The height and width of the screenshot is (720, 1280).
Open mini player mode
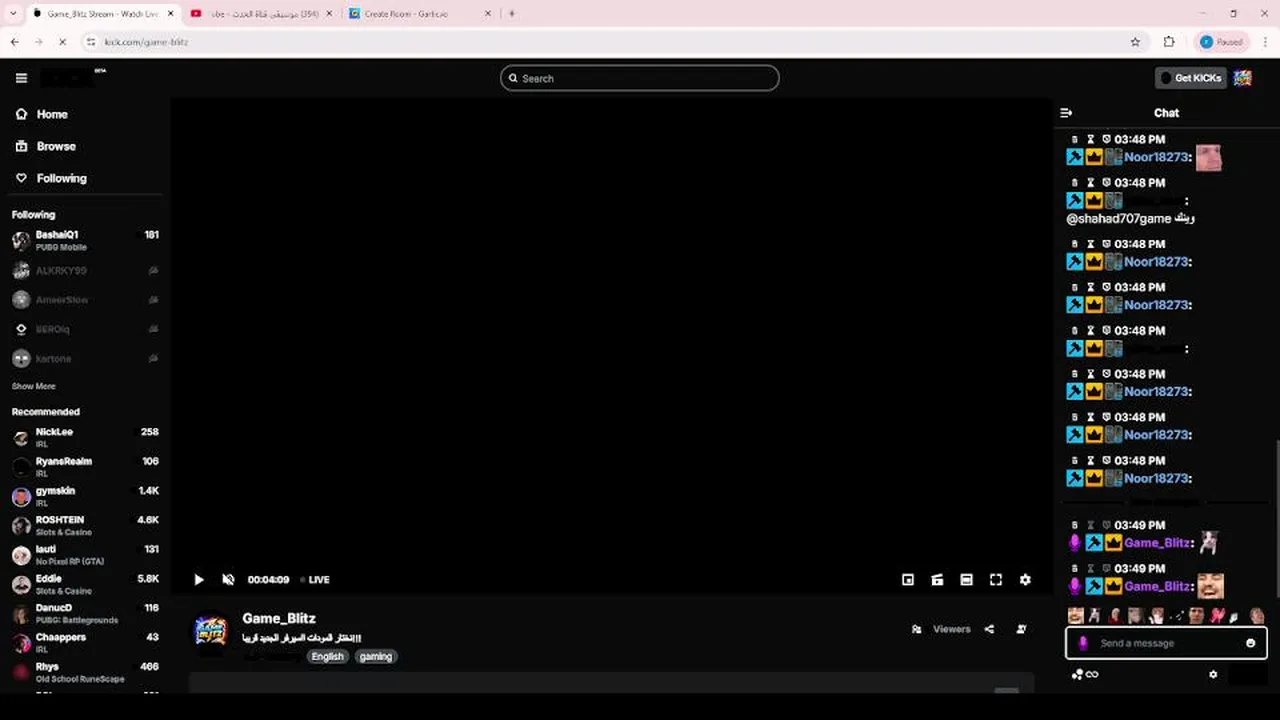click(x=908, y=580)
